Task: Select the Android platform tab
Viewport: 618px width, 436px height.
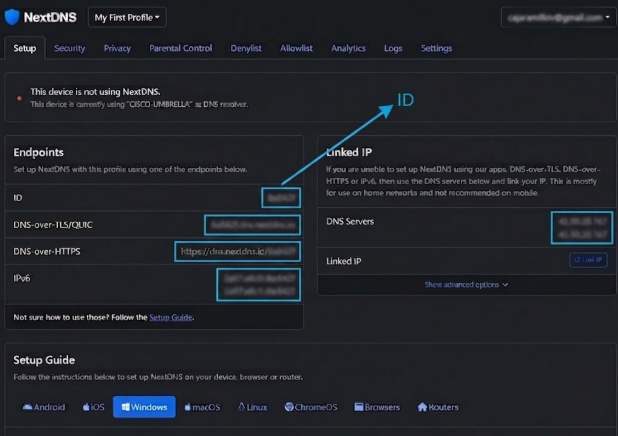Action: point(44,407)
